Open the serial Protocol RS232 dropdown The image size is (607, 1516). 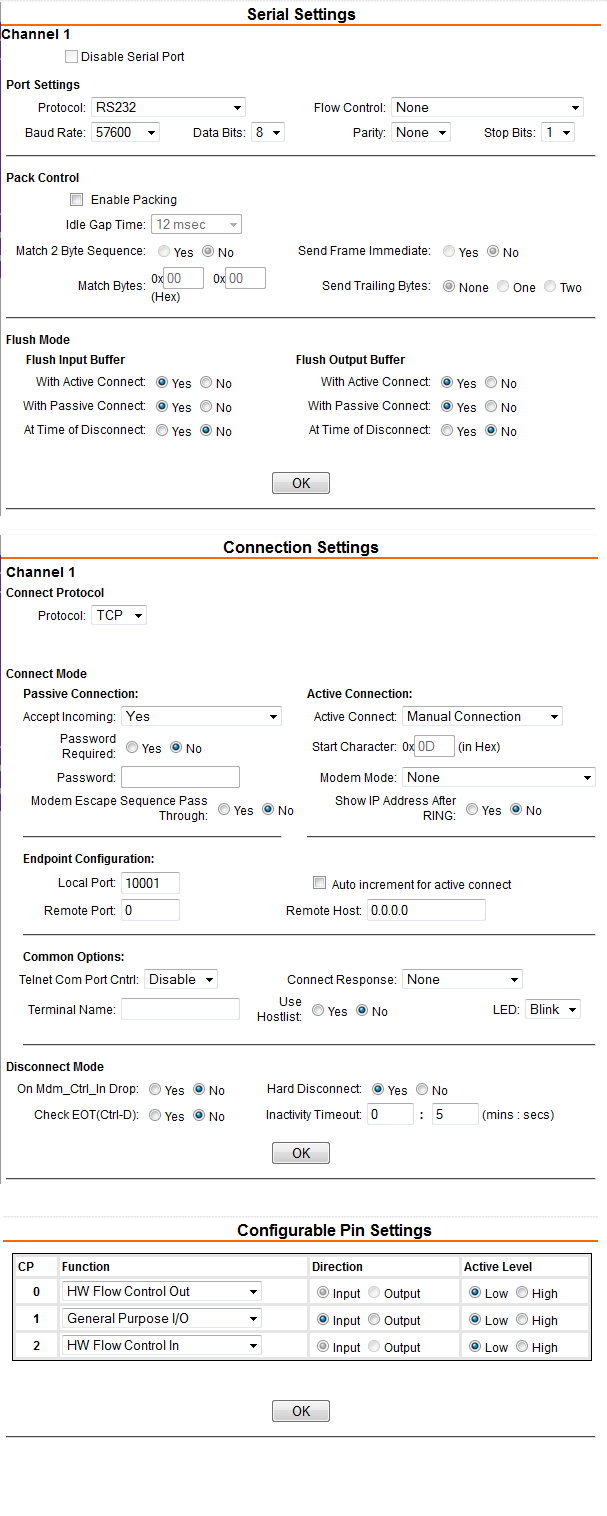(168, 108)
